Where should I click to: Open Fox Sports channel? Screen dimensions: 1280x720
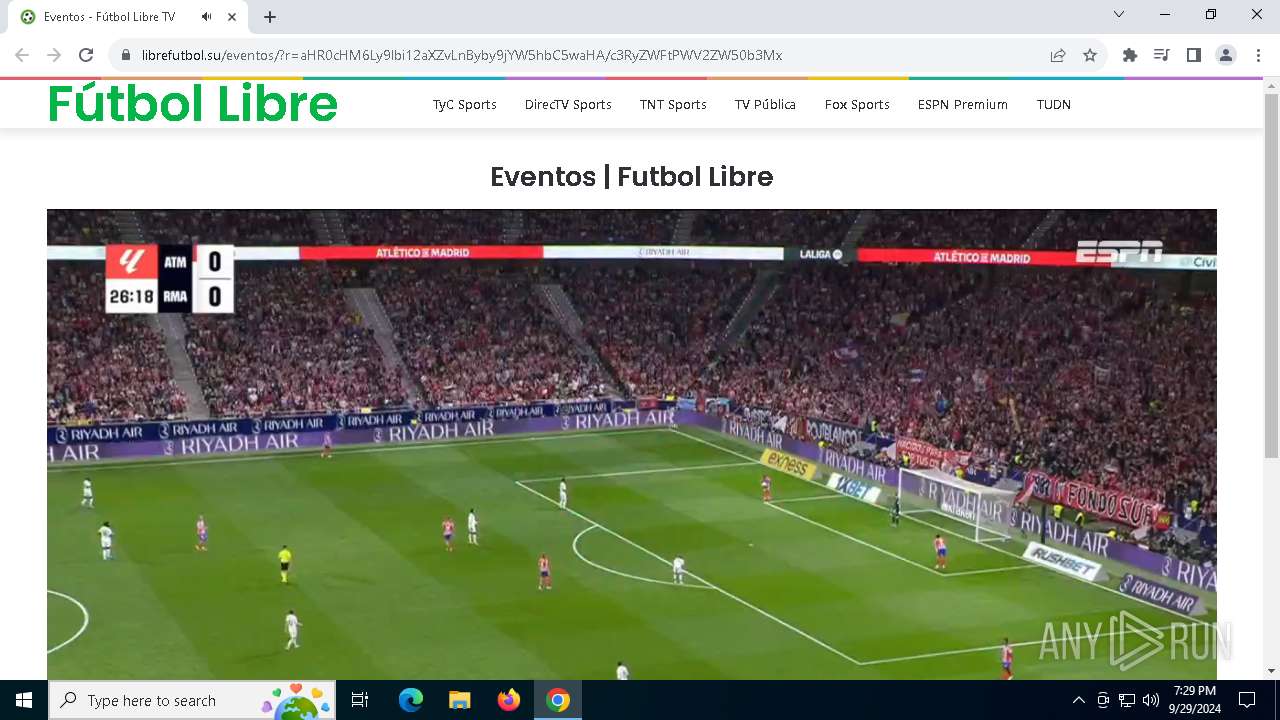coord(857,104)
